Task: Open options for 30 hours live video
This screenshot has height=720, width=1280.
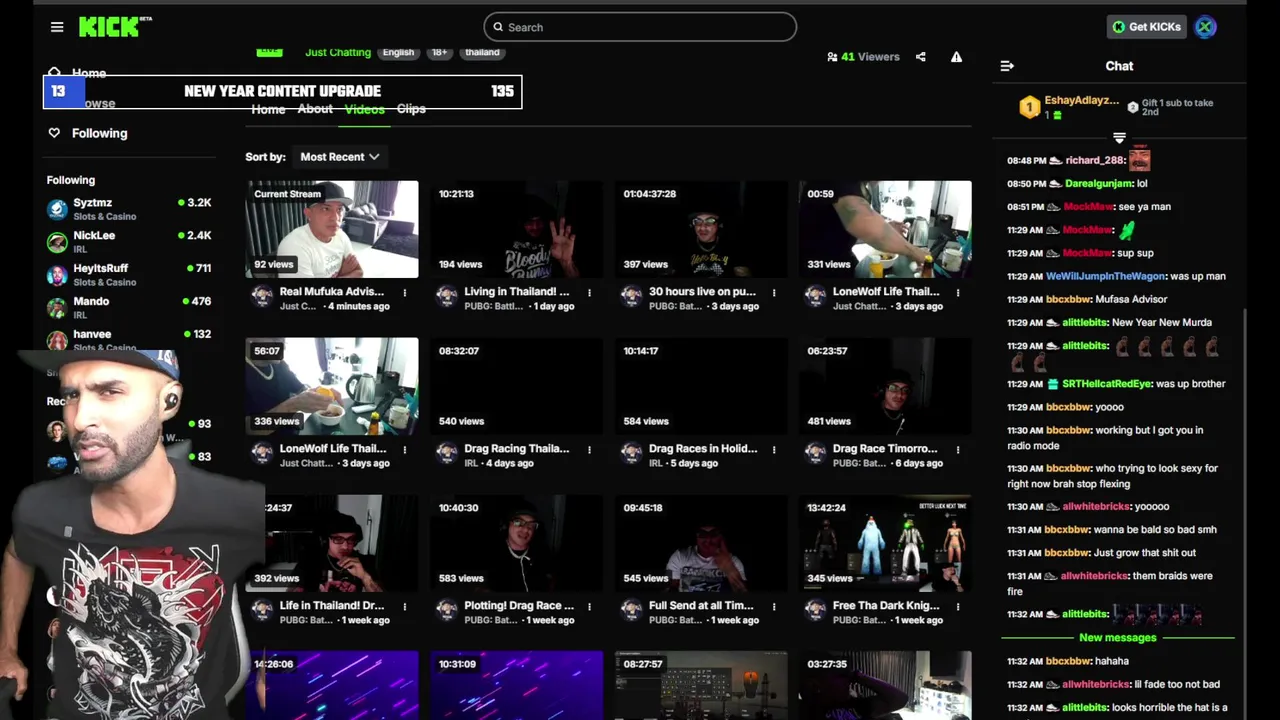Action: (774, 293)
